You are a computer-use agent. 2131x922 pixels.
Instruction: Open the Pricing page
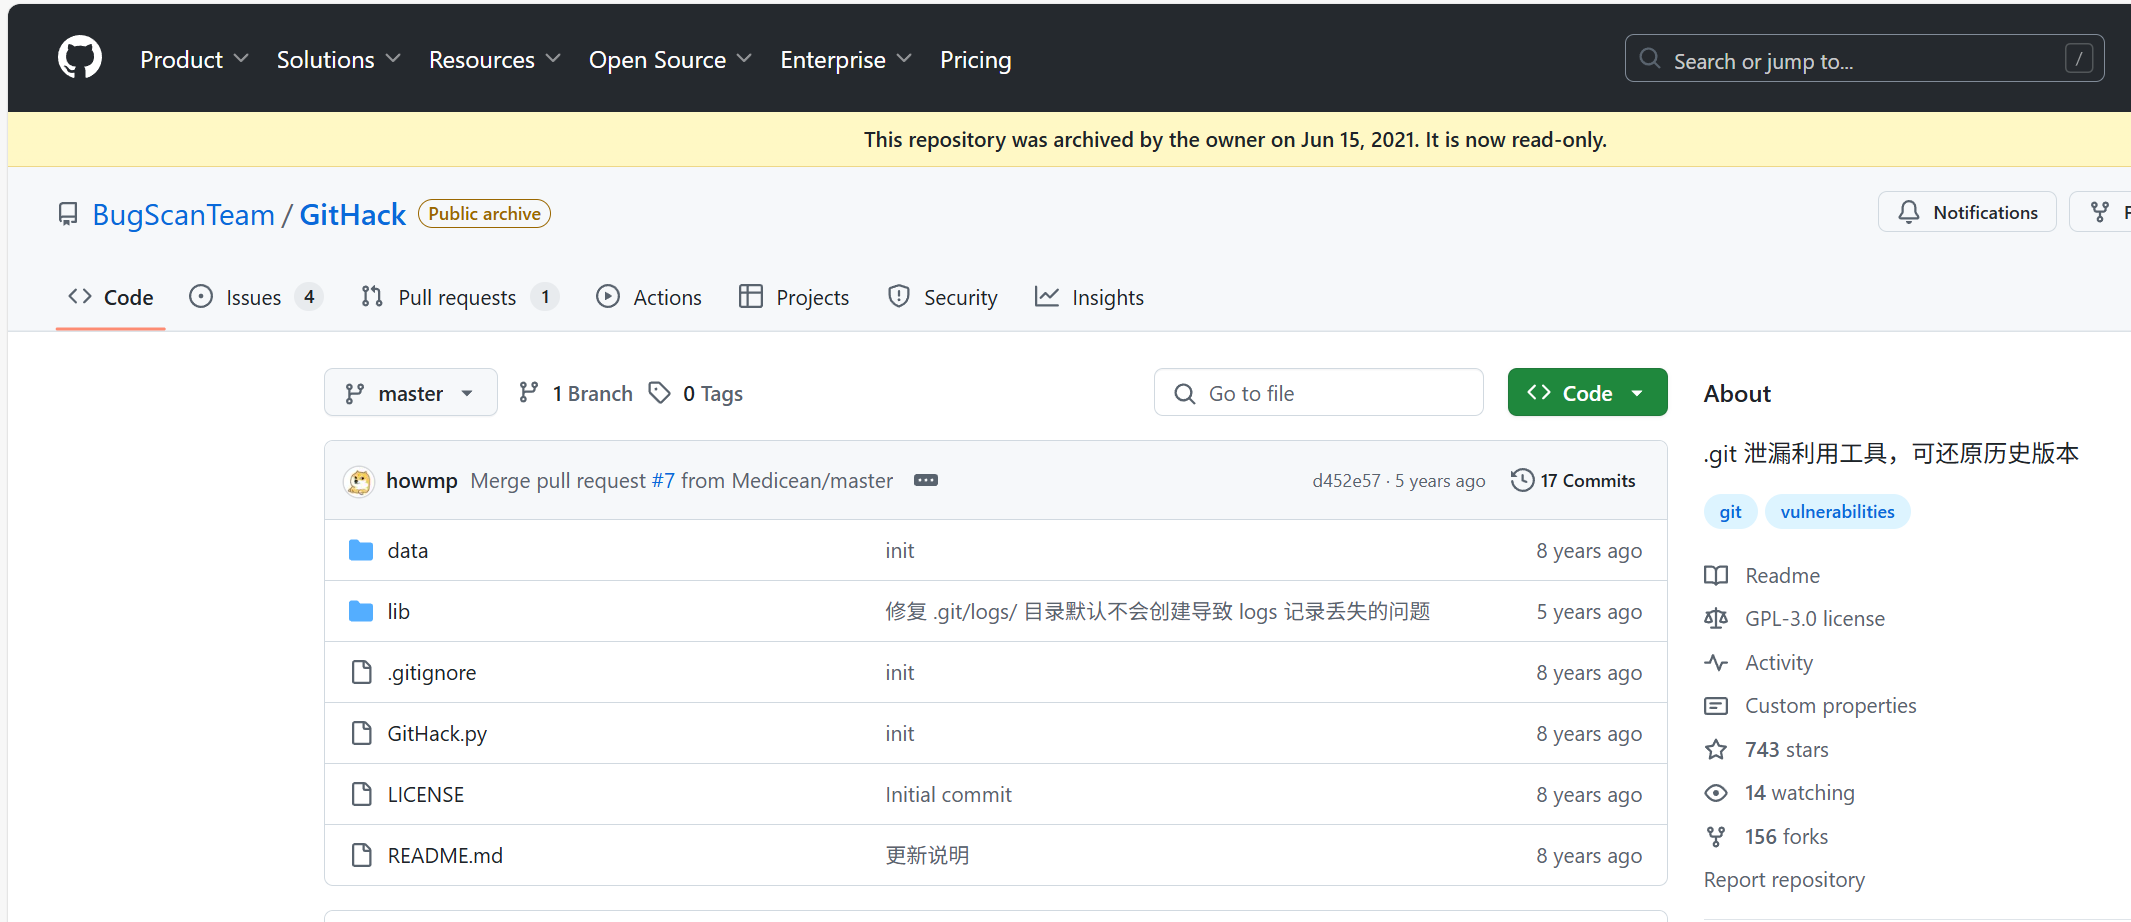(975, 60)
